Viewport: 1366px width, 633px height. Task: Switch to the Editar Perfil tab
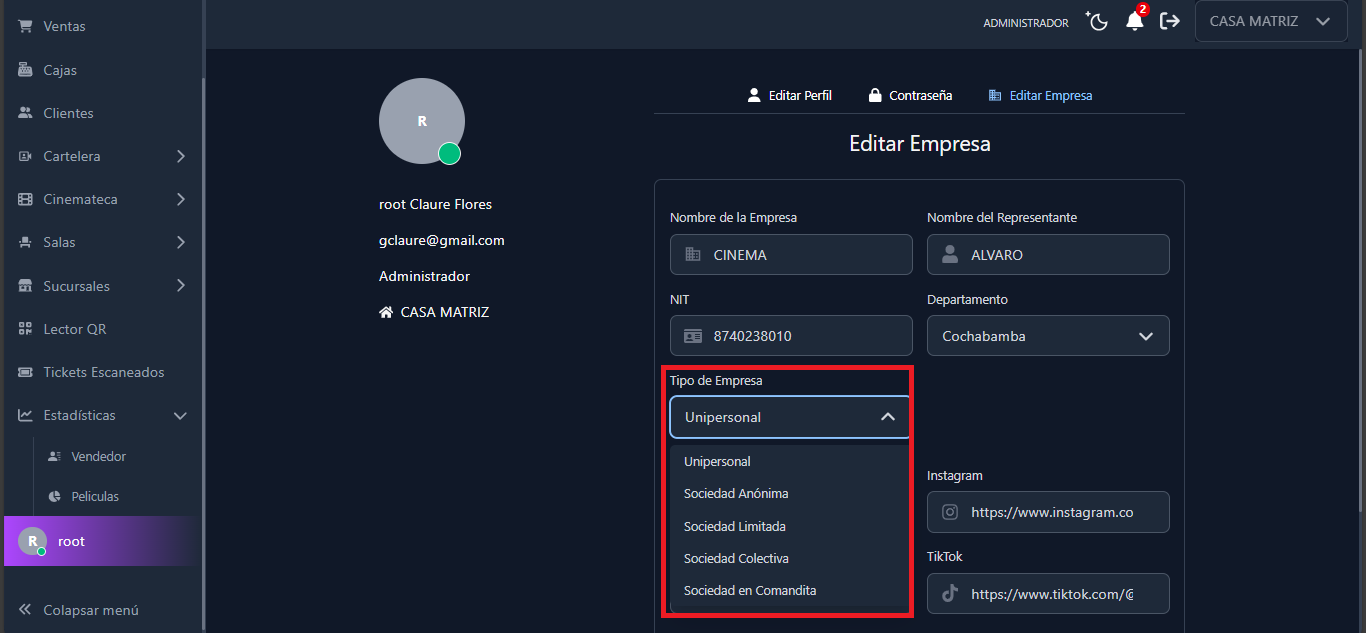pyautogui.click(x=790, y=95)
